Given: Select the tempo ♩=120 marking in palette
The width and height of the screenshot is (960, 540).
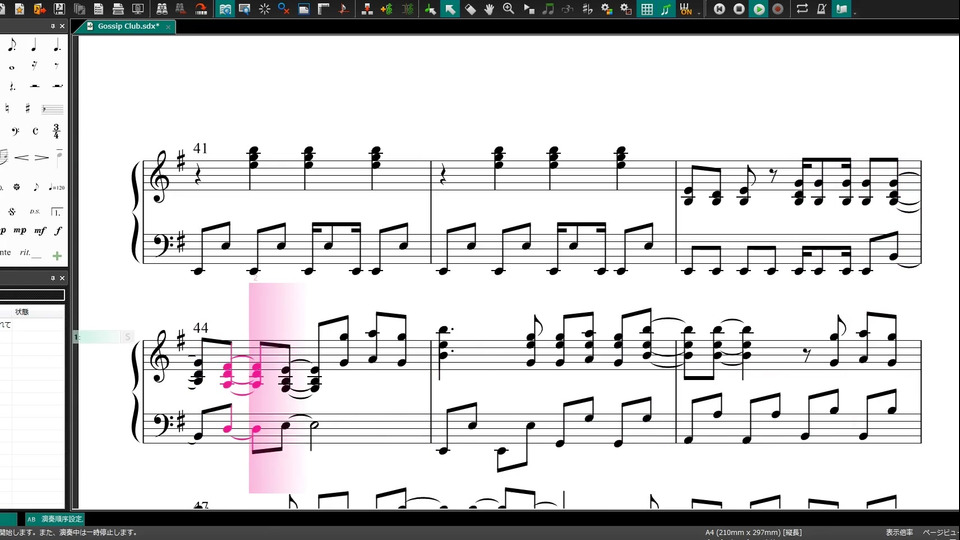Looking at the screenshot, I should click(x=56, y=187).
